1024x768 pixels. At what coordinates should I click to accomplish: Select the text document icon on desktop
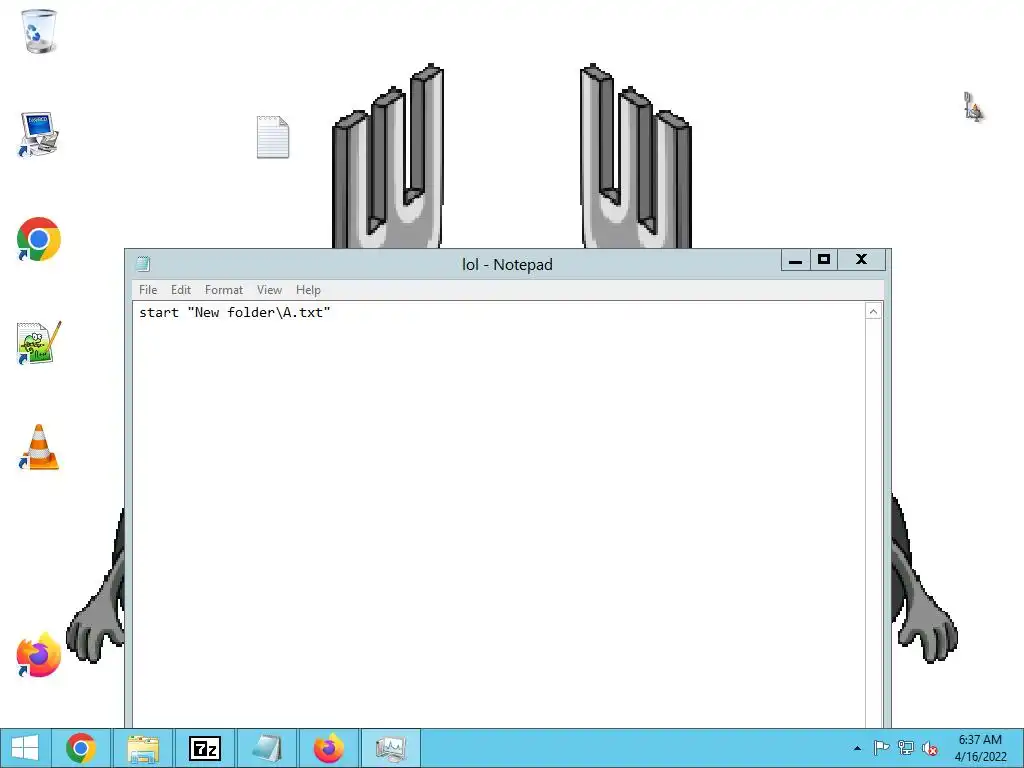click(x=272, y=137)
